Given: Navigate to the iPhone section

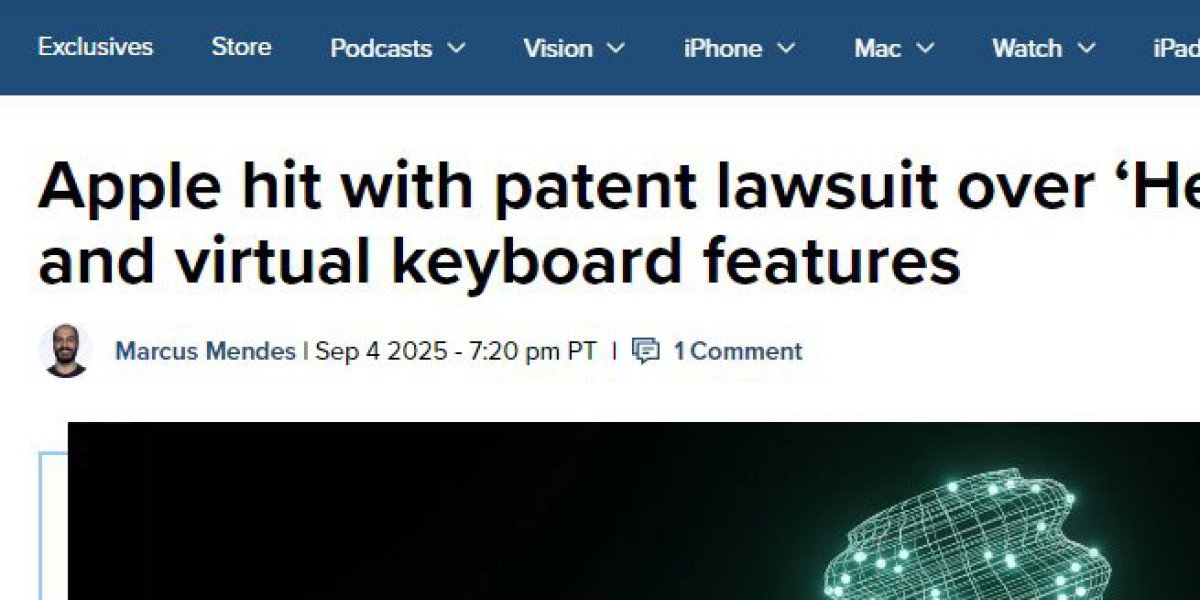Looking at the screenshot, I should click(x=722, y=48).
